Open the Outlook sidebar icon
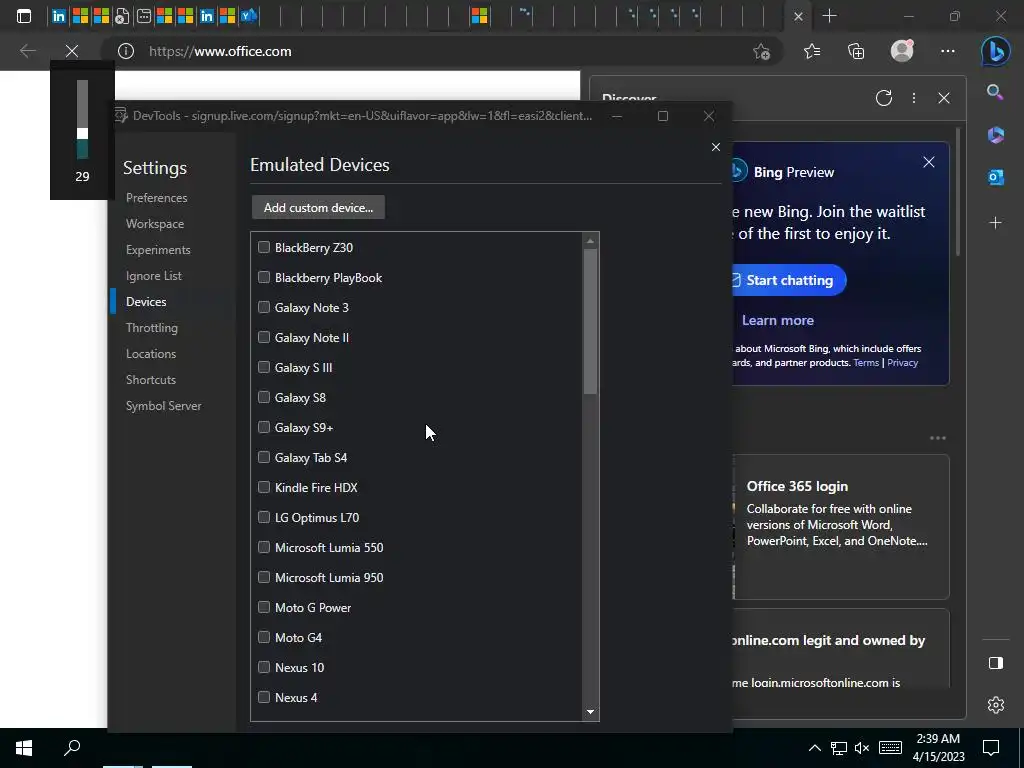Screen dimensions: 1024x768 point(995,177)
